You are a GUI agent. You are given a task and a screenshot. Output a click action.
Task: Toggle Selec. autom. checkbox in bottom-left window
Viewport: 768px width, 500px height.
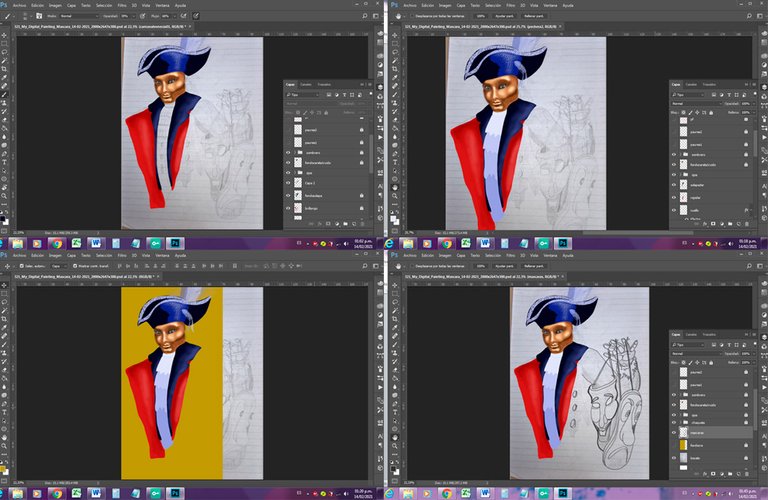pyautogui.click(x=22, y=266)
